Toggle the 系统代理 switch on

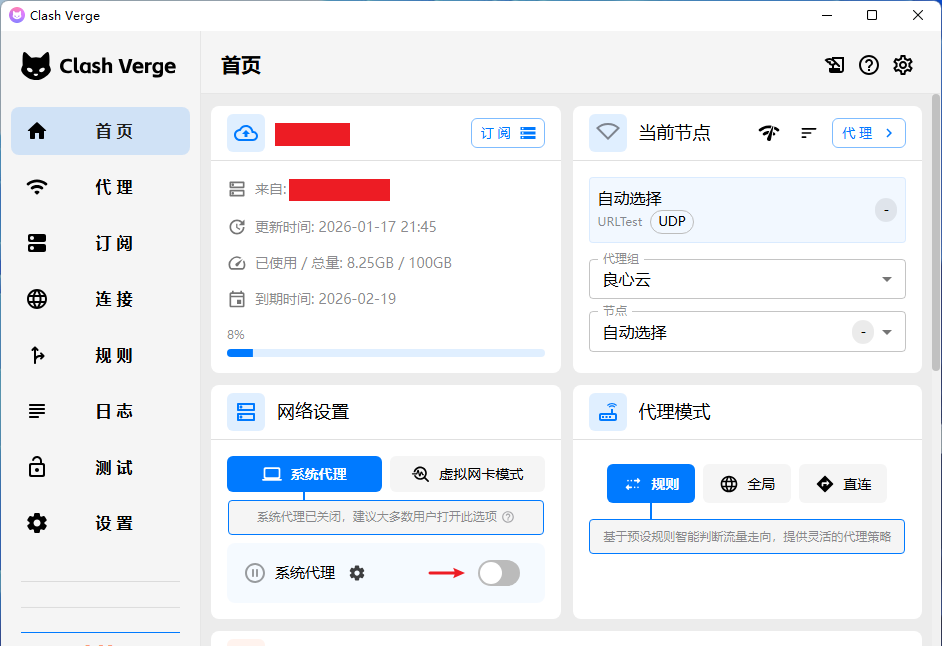tap(499, 573)
